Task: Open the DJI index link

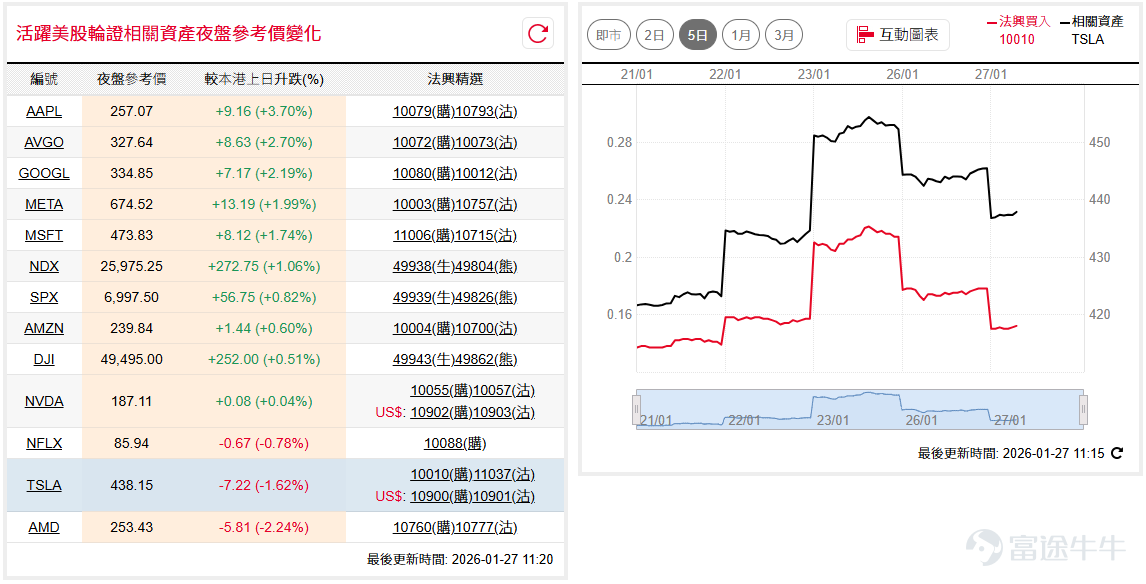Action: point(44,360)
